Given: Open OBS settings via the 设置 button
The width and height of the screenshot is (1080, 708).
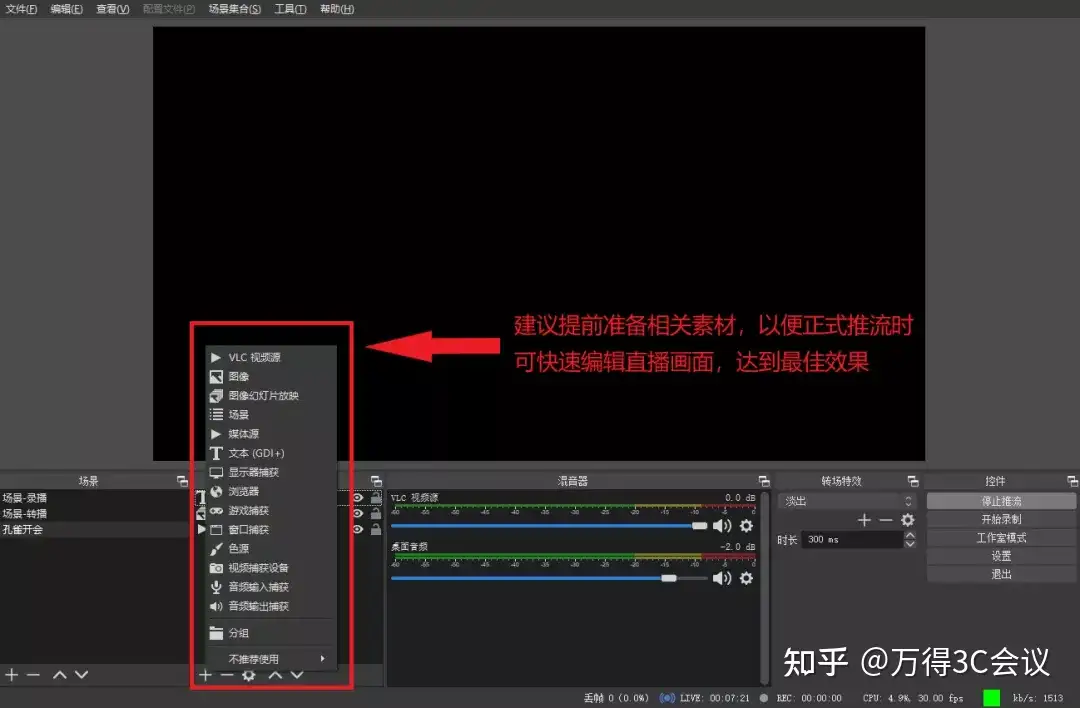Looking at the screenshot, I should pos(999,555).
